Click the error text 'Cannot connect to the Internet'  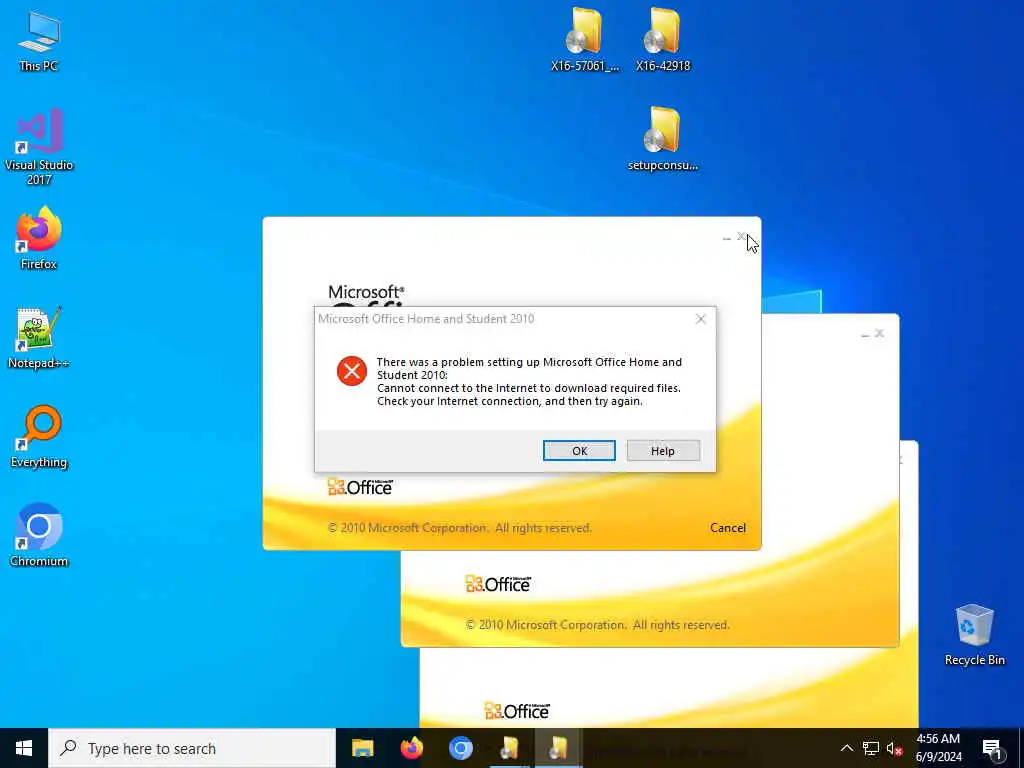tap(528, 388)
